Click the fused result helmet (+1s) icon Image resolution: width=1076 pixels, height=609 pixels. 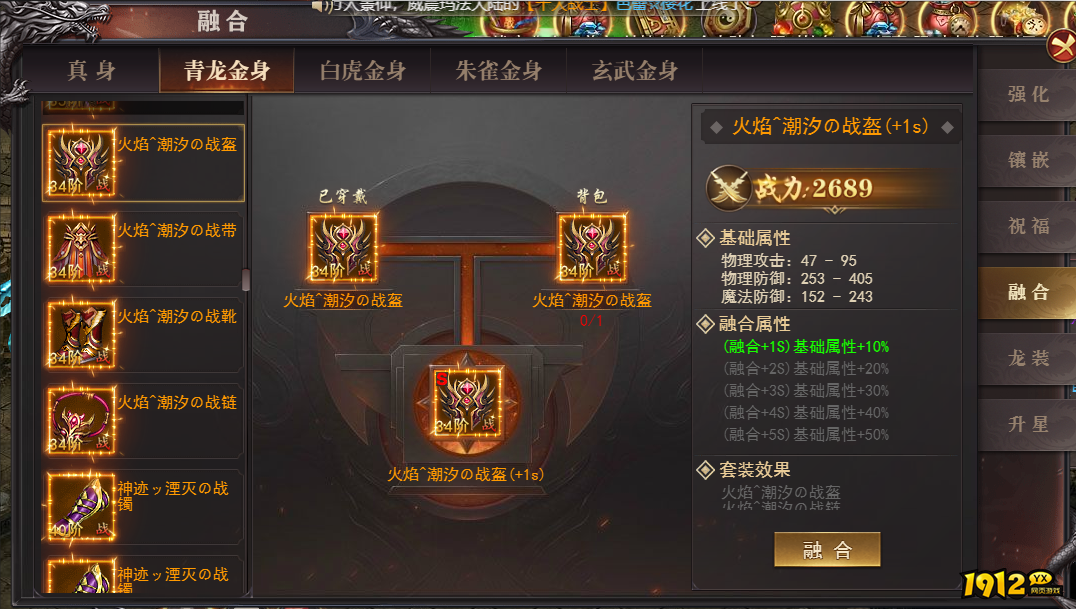tap(467, 403)
